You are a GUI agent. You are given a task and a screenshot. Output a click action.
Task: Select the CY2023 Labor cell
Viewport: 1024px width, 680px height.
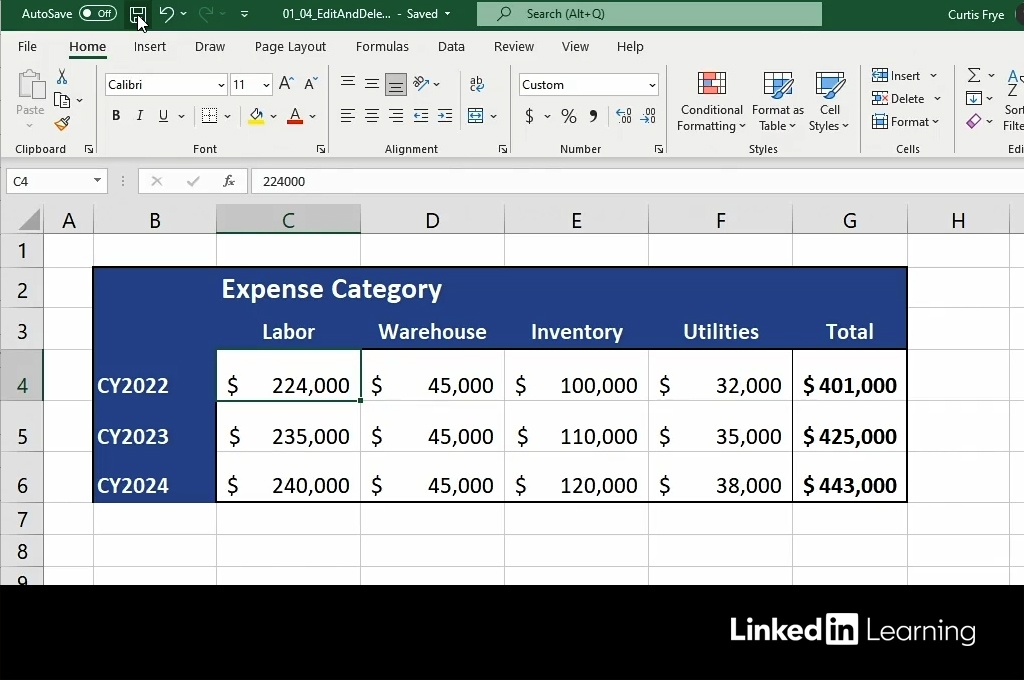[288, 436]
